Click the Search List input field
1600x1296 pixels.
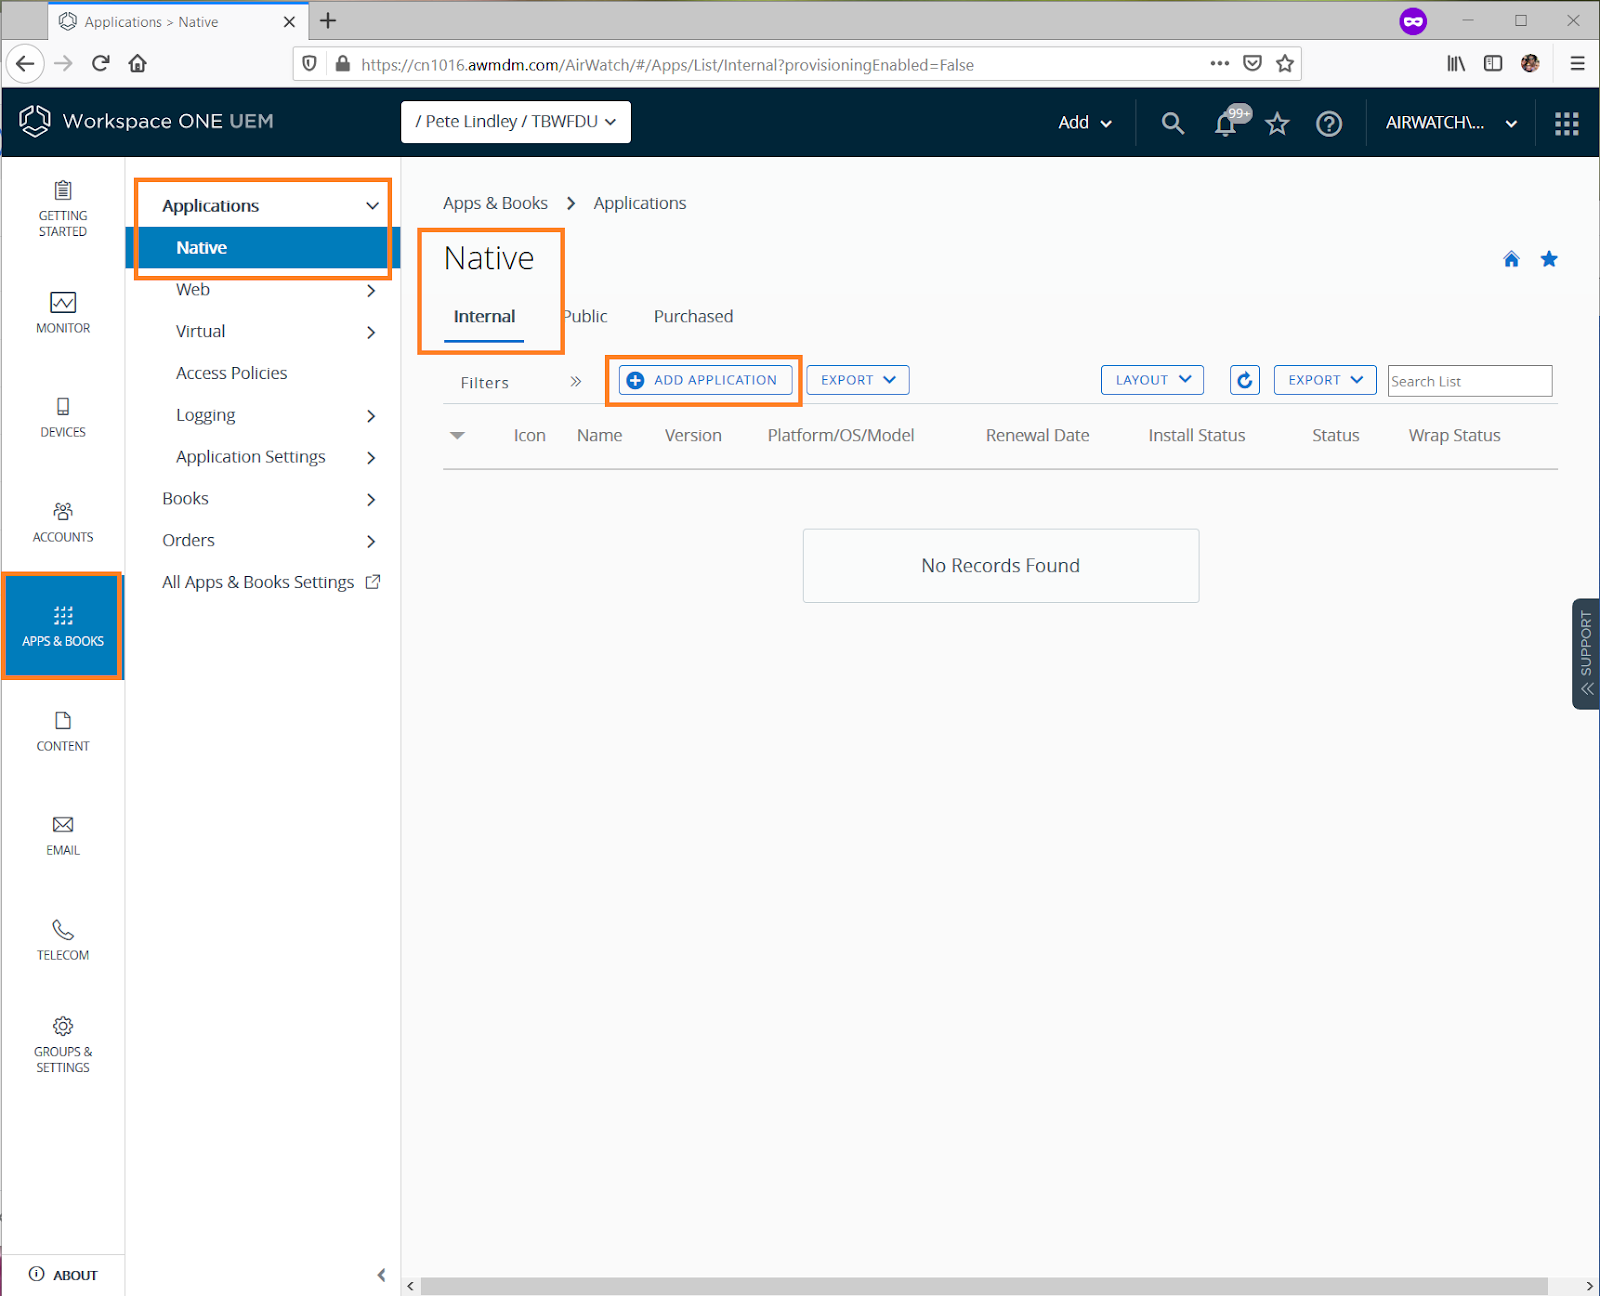pos(1470,381)
